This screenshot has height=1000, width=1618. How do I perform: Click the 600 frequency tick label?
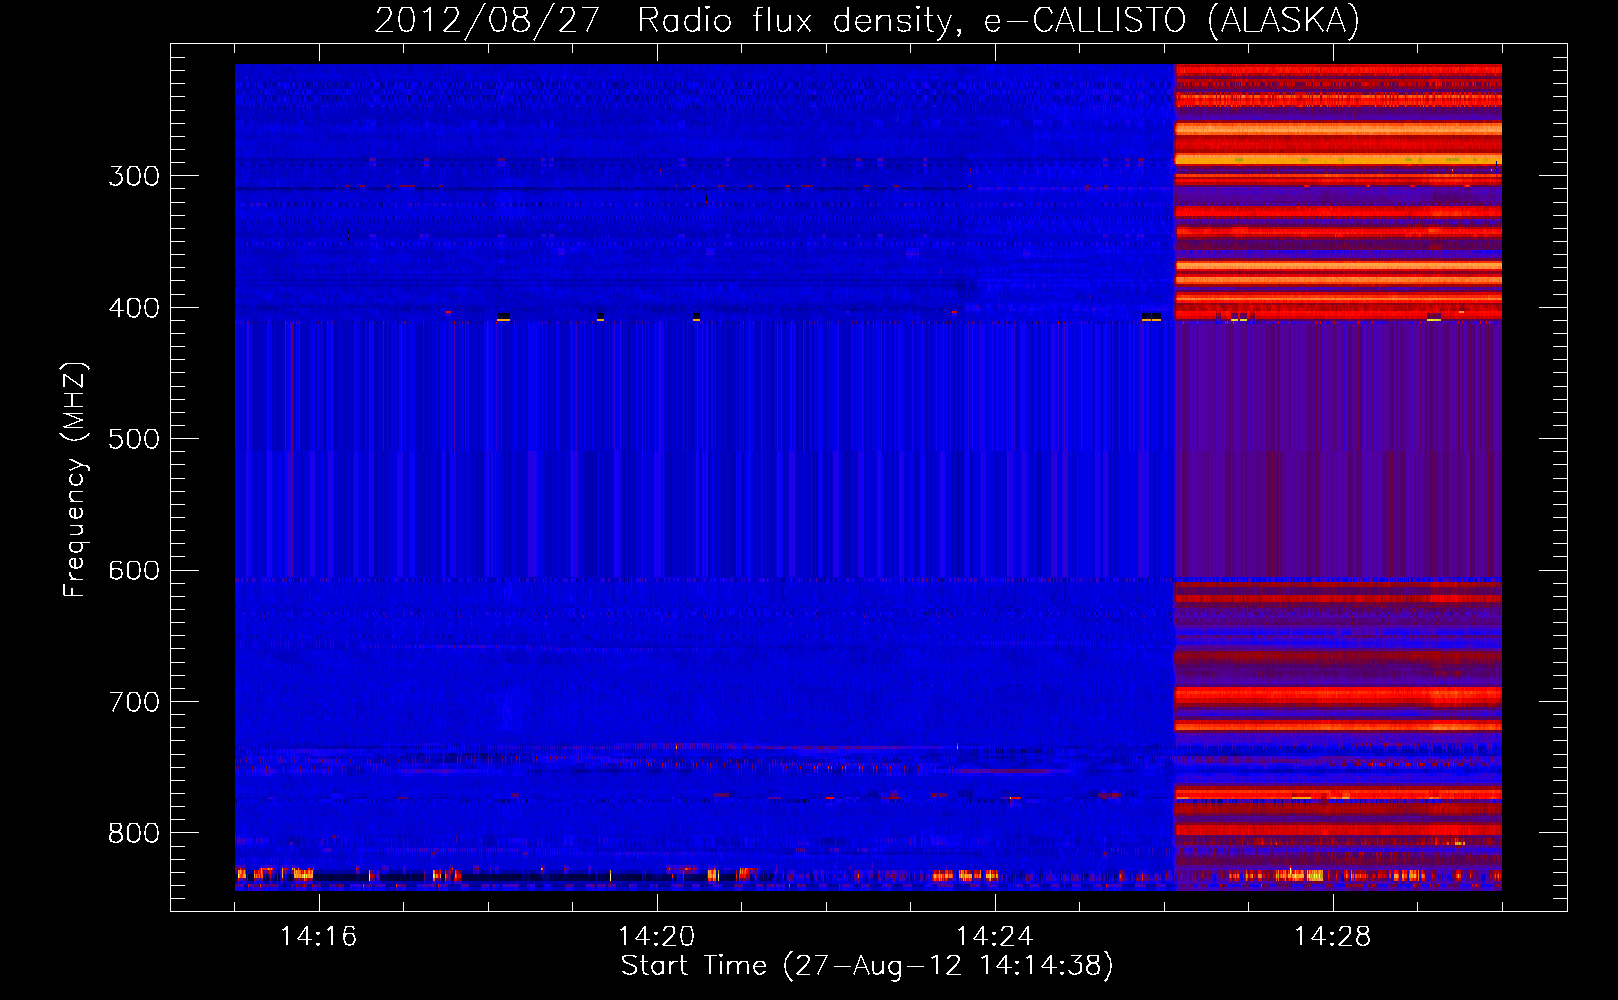coord(134,570)
